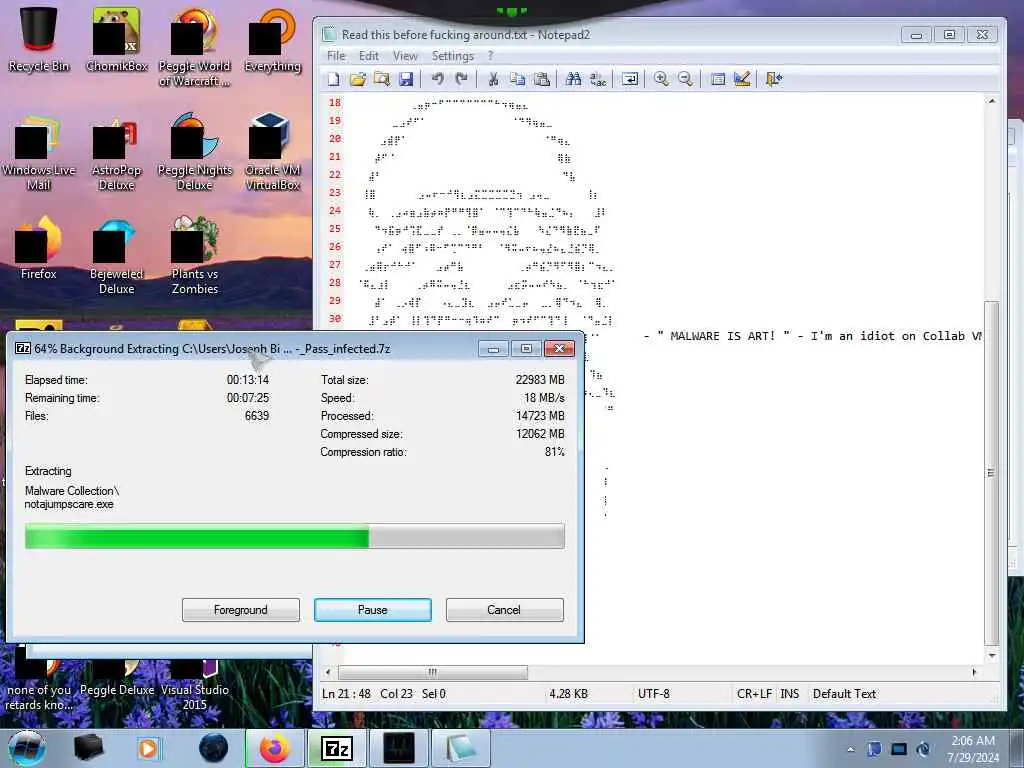Viewport: 1024px width, 768px height.
Task: Click the green extraction progress bar
Action: tap(295, 536)
